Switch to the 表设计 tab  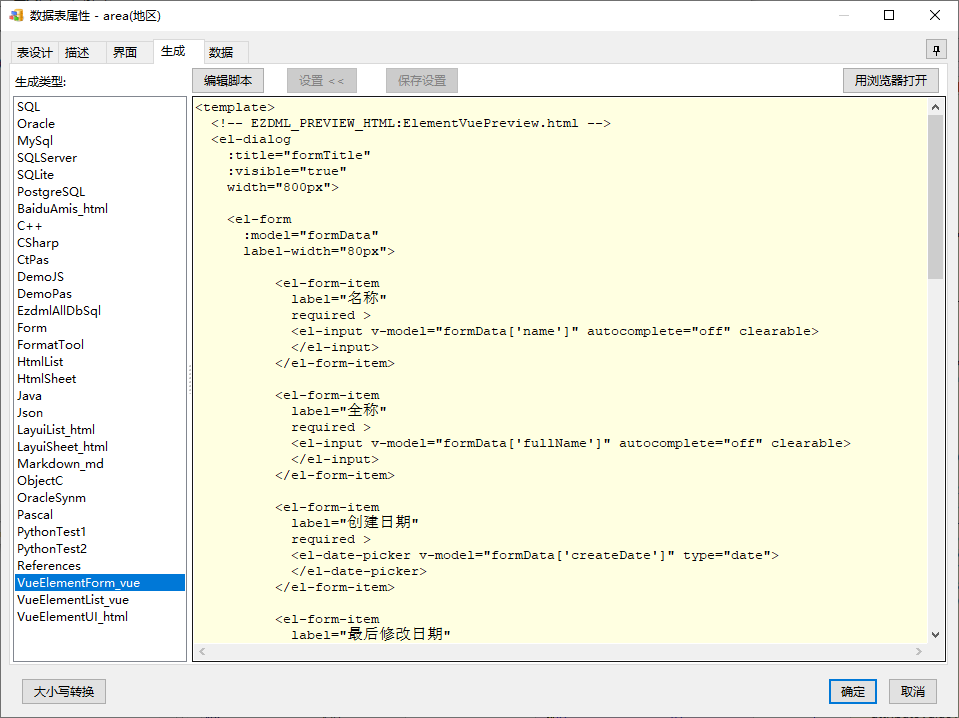(34, 53)
